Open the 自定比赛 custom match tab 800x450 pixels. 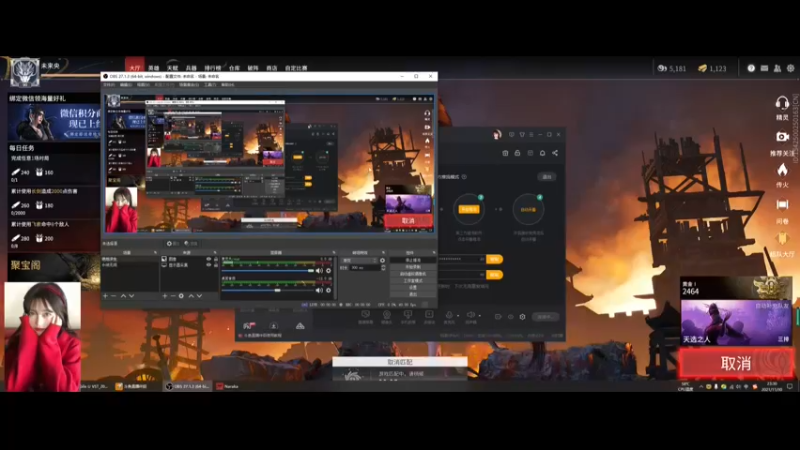tap(296, 68)
